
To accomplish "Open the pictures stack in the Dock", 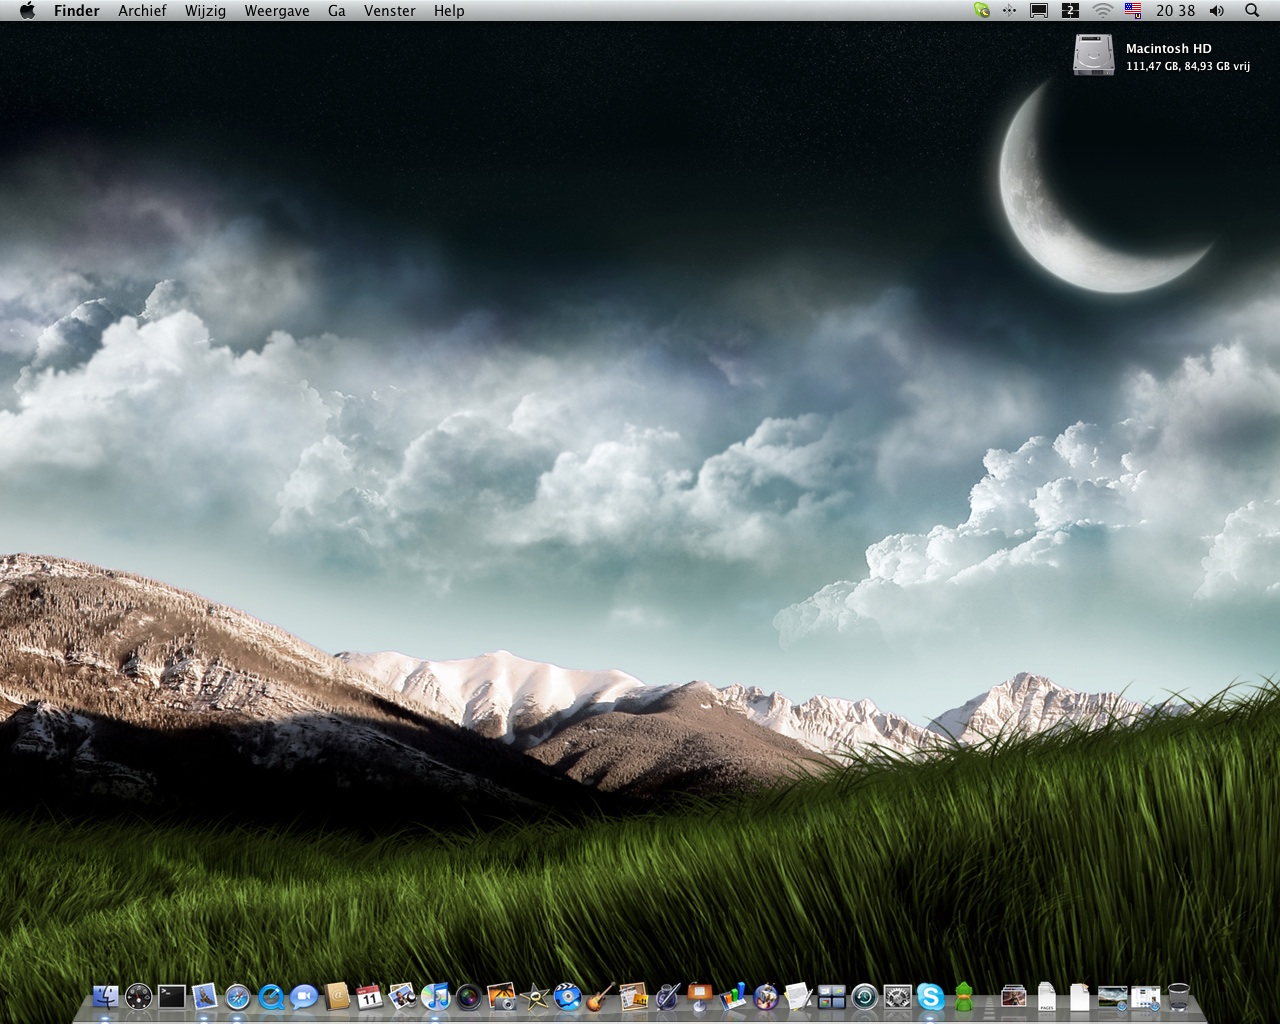I will (x=1013, y=996).
